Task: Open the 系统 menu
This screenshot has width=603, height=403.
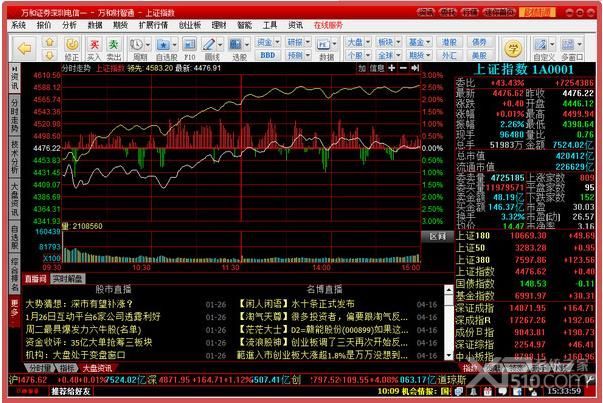Action: pos(18,25)
